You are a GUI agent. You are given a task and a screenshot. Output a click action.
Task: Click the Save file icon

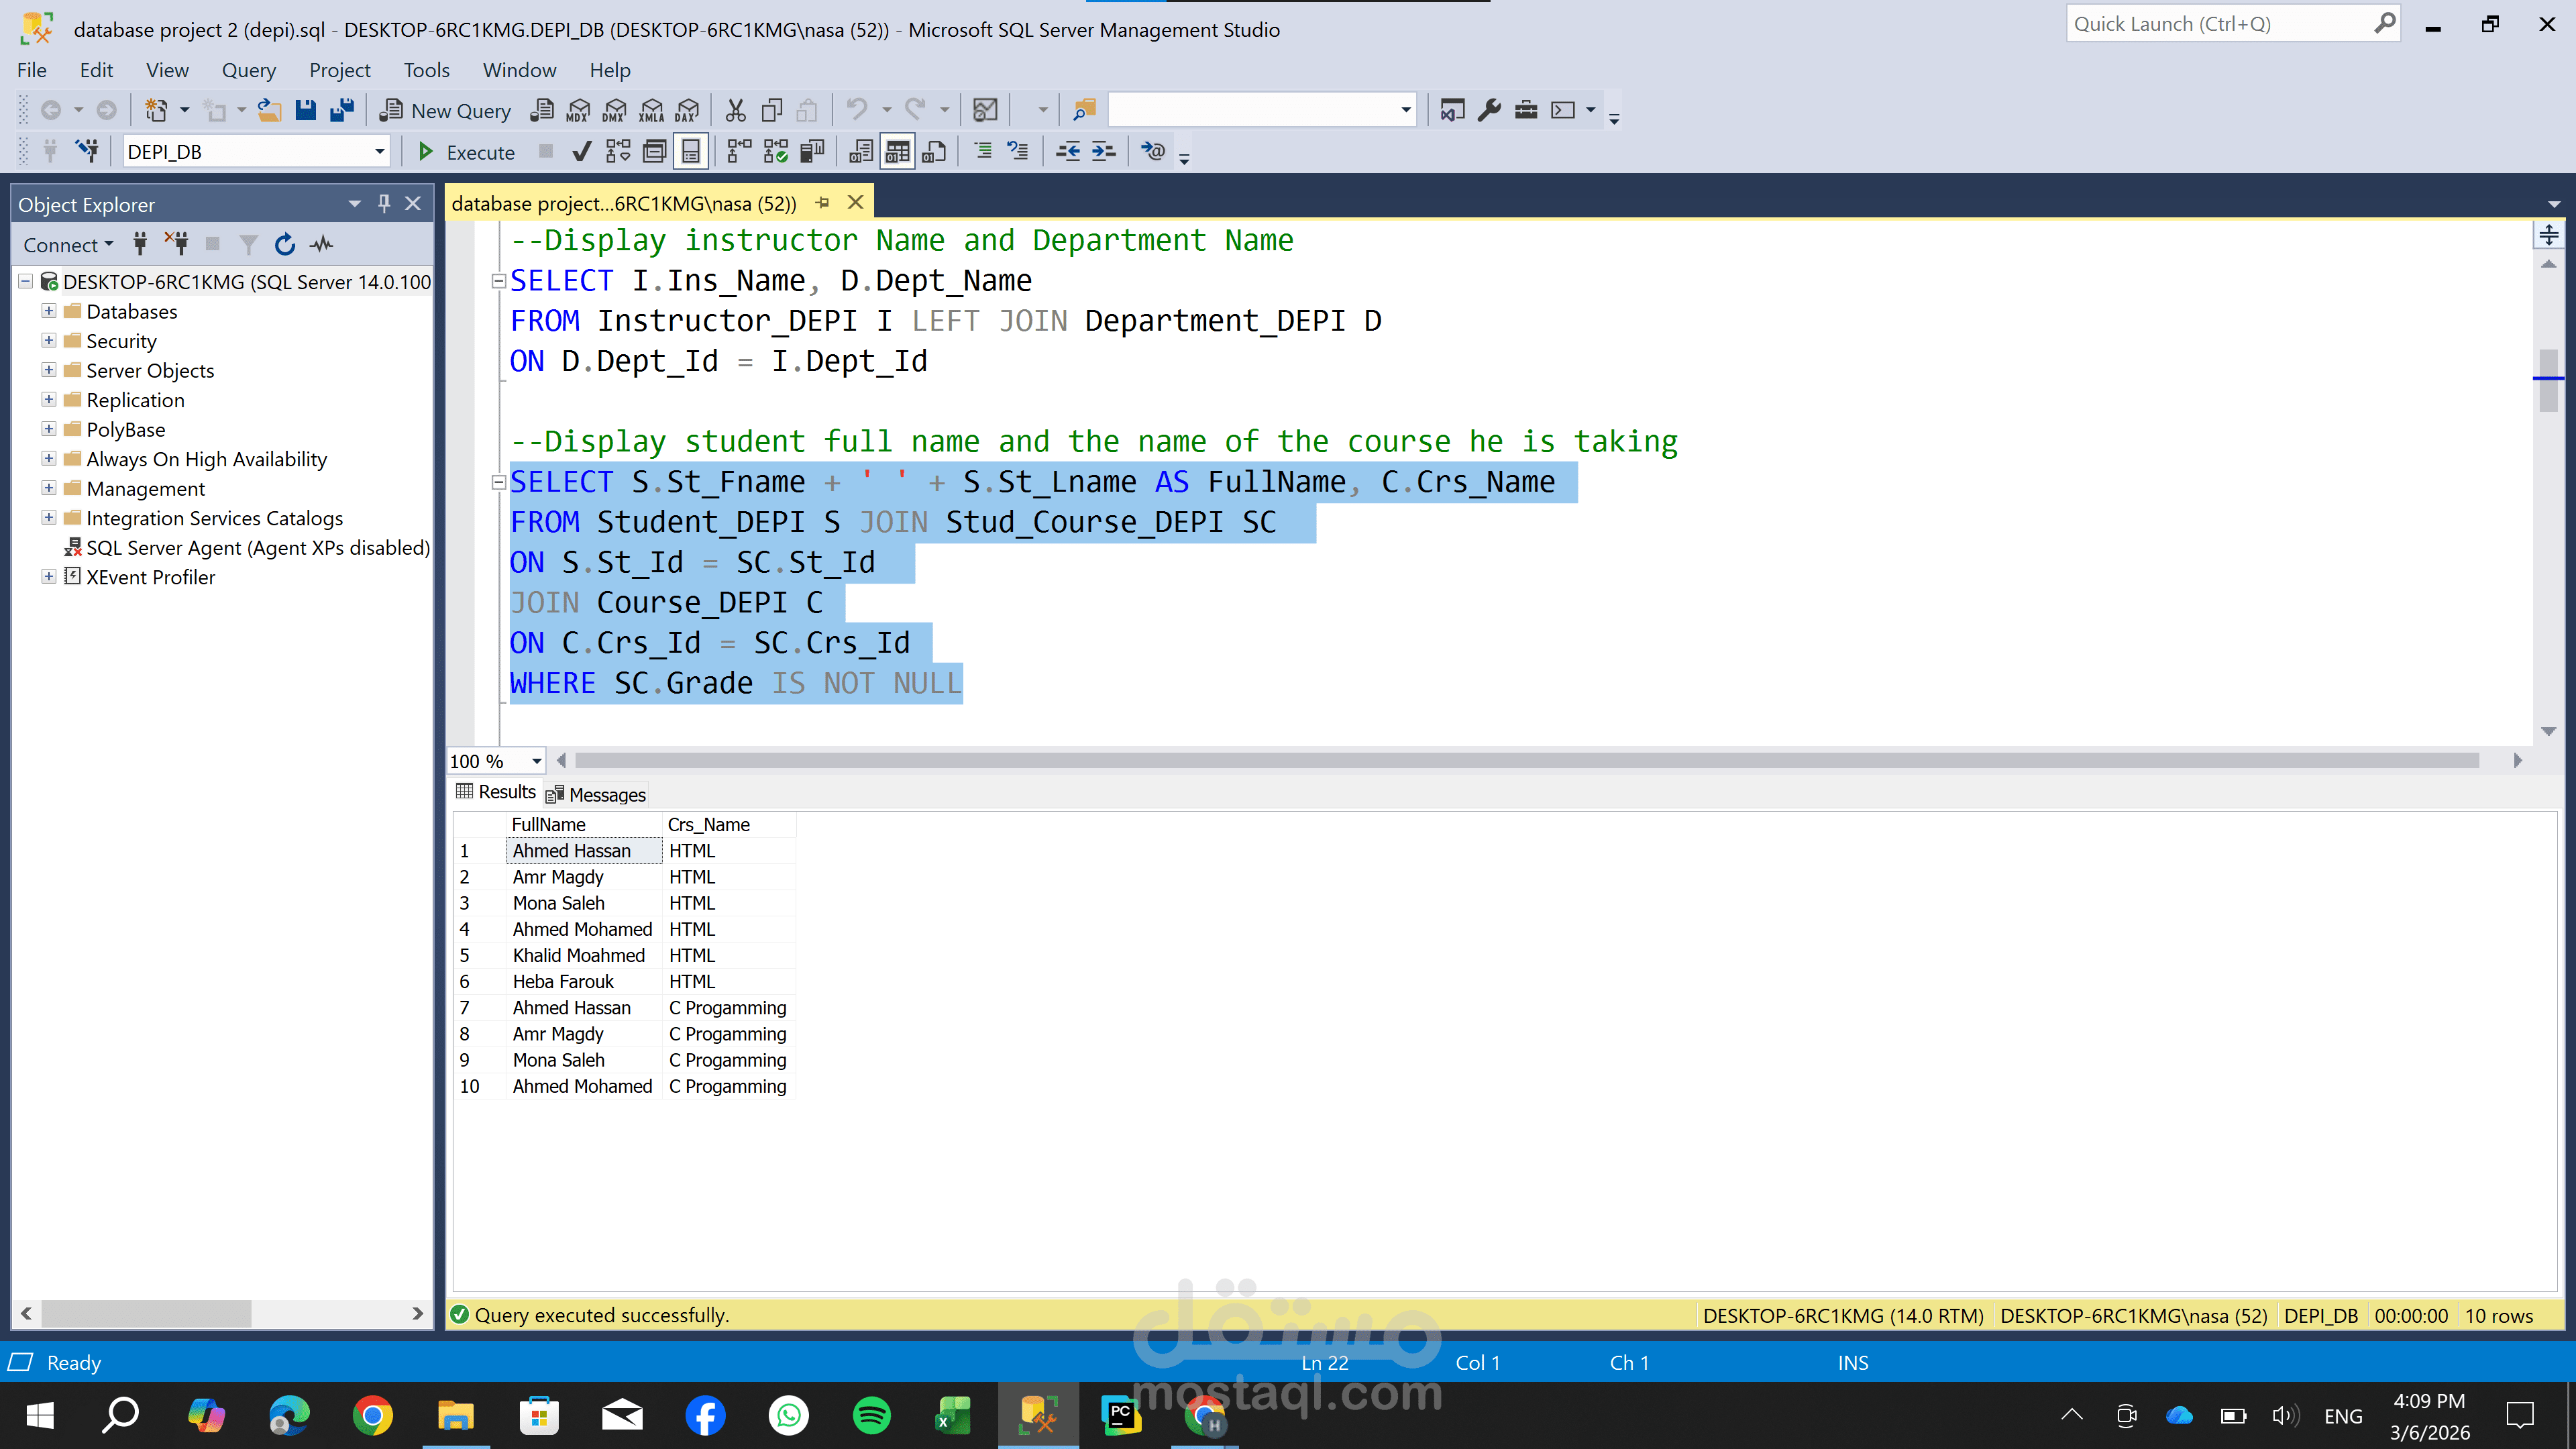click(x=306, y=110)
